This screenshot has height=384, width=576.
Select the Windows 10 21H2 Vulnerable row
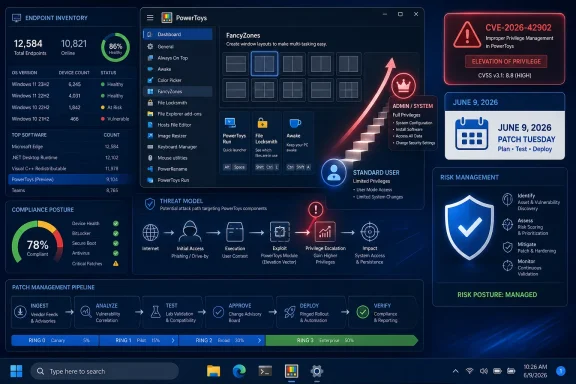click(69, 119)
